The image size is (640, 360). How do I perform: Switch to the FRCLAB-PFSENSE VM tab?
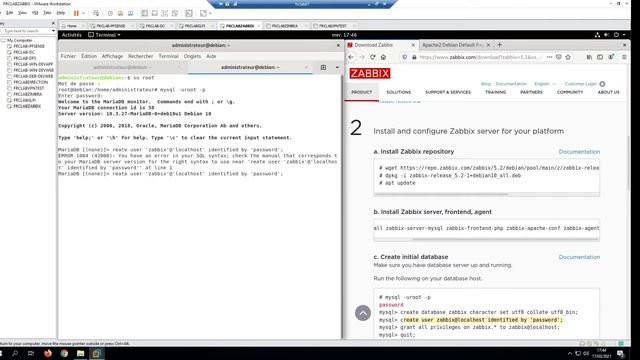click(x=110, y=26)
